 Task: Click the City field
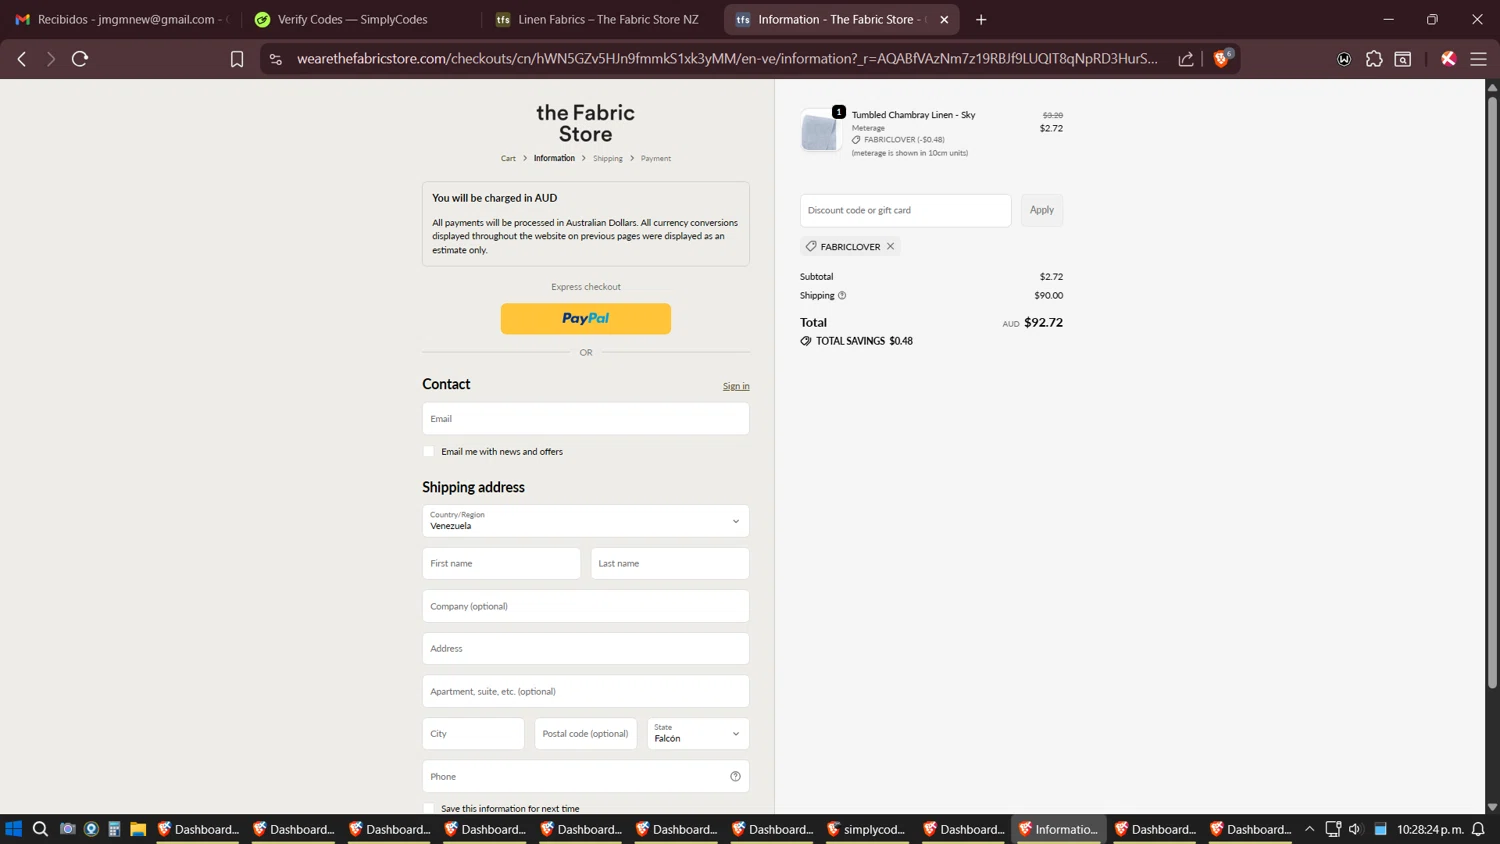pos(473,733)
